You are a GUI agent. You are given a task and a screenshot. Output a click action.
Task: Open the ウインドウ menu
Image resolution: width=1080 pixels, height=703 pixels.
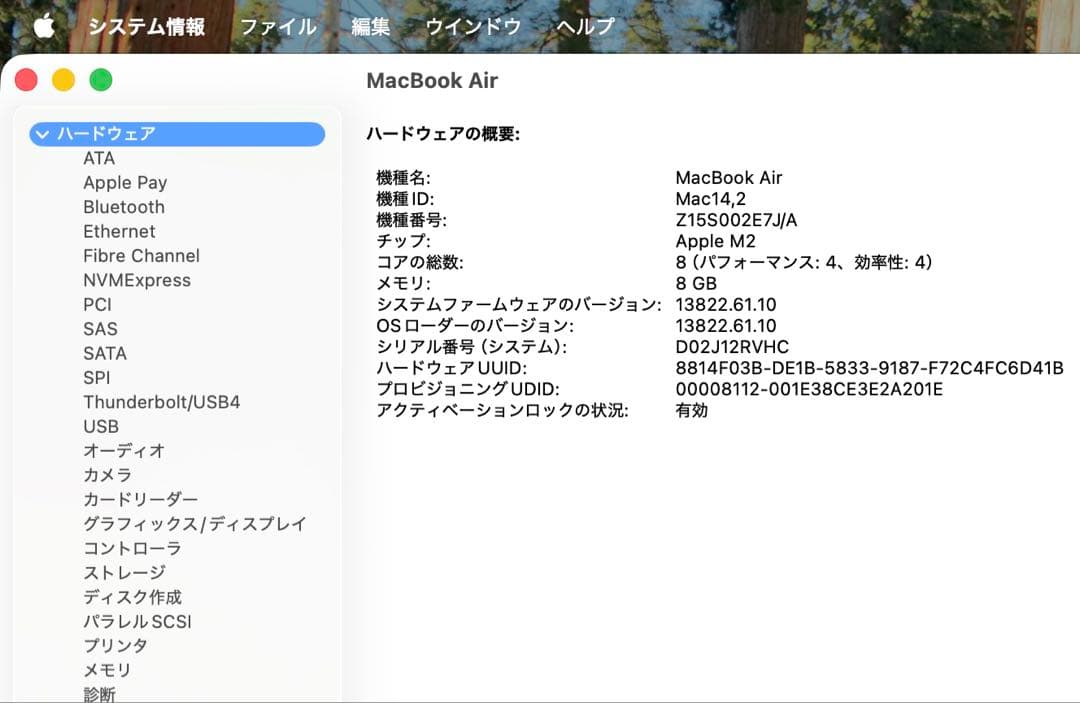pos(472,26)
